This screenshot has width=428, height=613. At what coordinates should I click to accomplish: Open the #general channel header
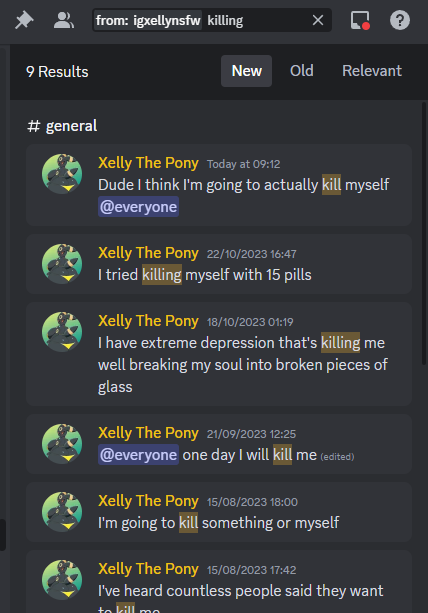tap(62, 126)
